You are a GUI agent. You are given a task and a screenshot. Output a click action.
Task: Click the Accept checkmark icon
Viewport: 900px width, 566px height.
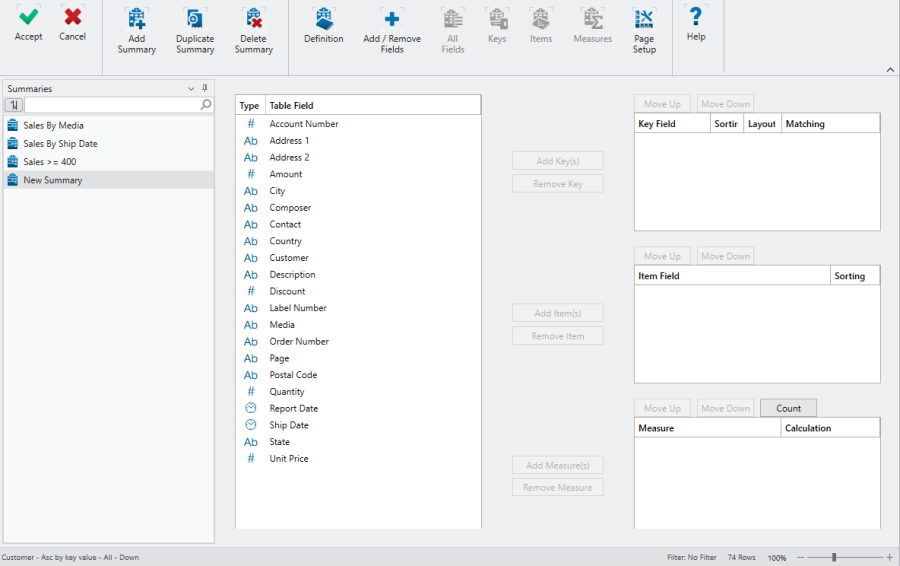(x=28, y=17)
